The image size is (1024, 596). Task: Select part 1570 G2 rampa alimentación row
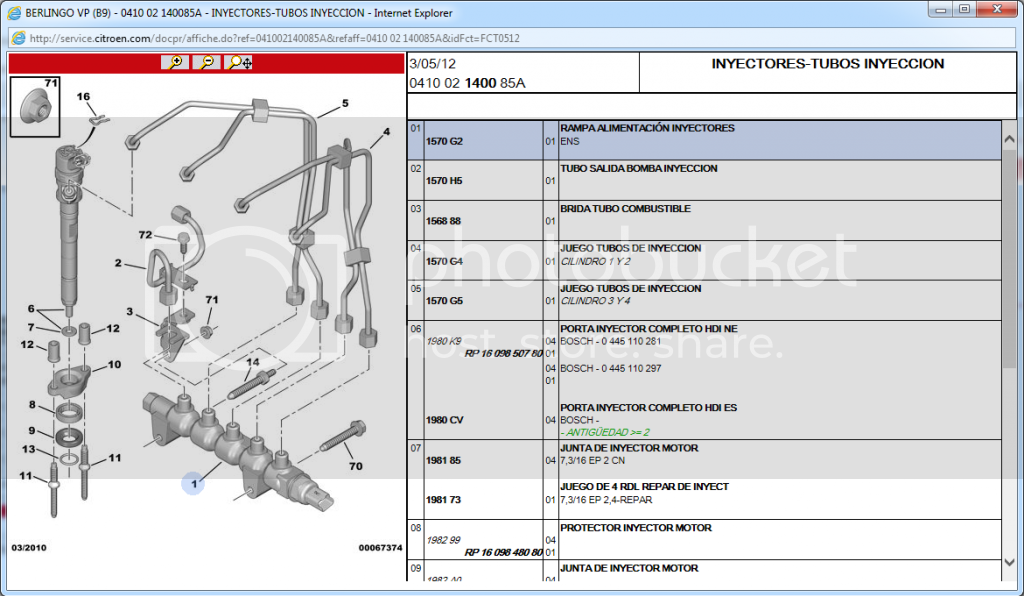point(444,141)
